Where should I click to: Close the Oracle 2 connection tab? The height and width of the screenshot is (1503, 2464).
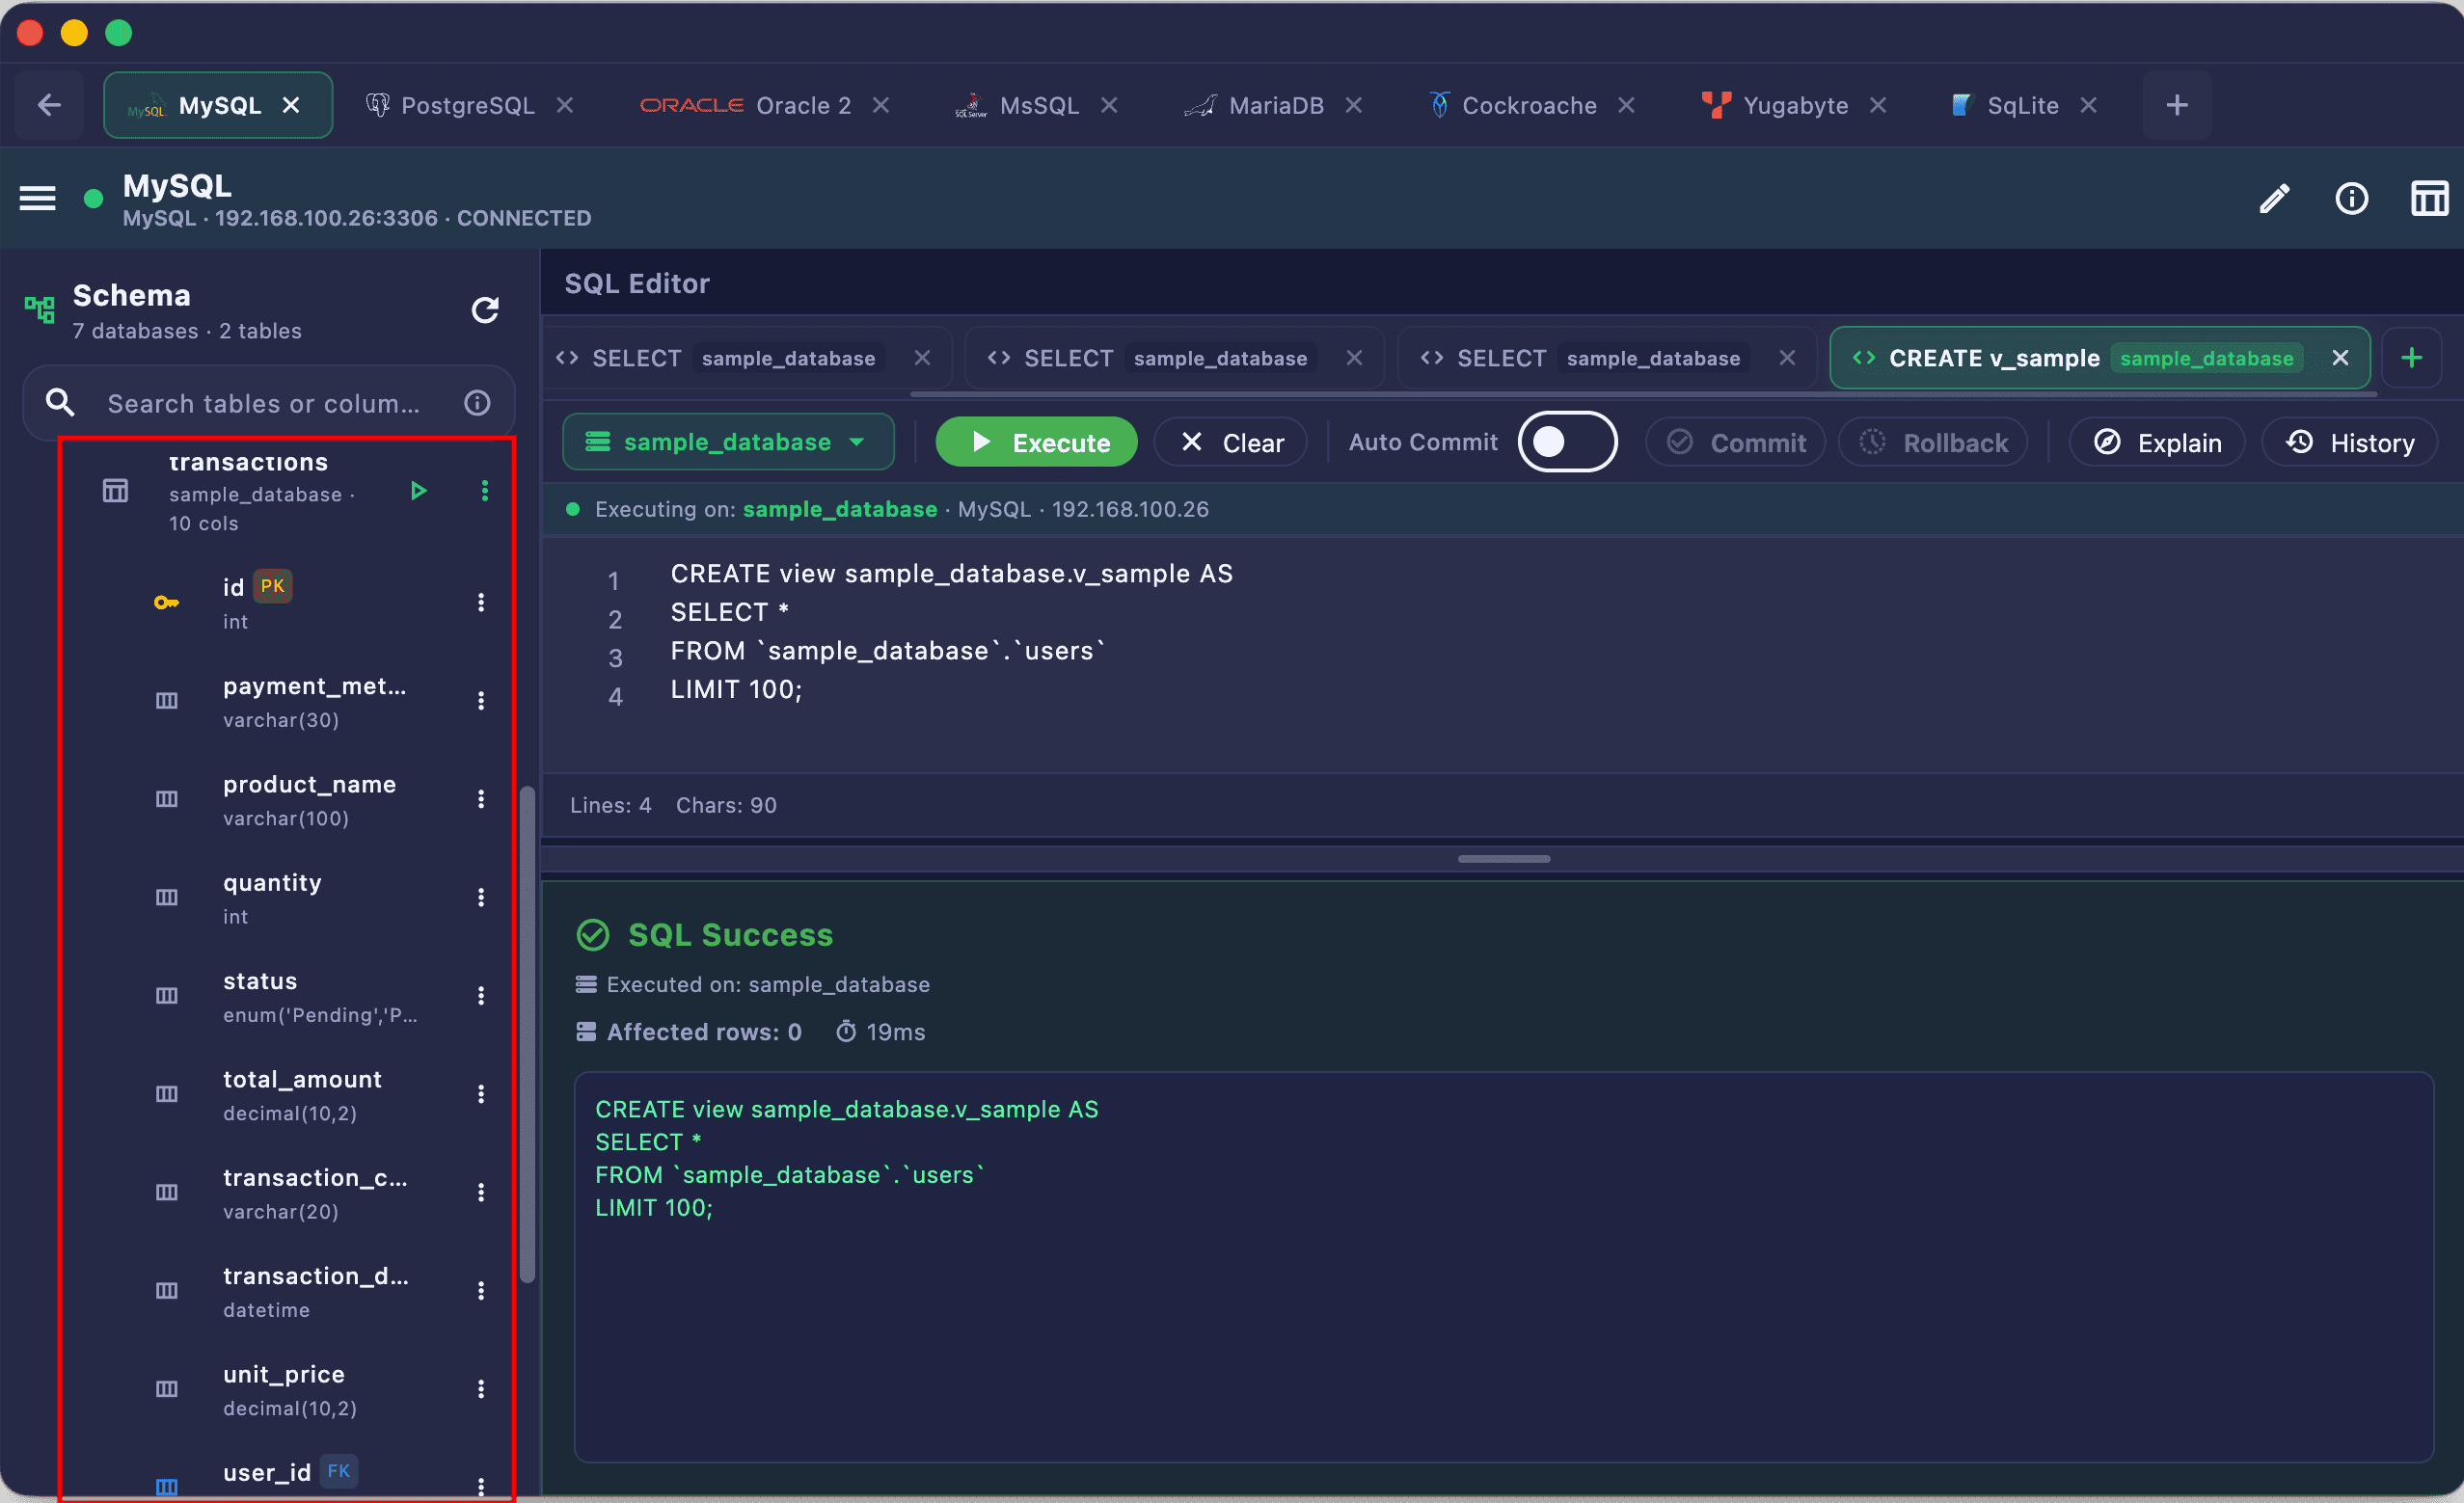click(x=881, y=105)
